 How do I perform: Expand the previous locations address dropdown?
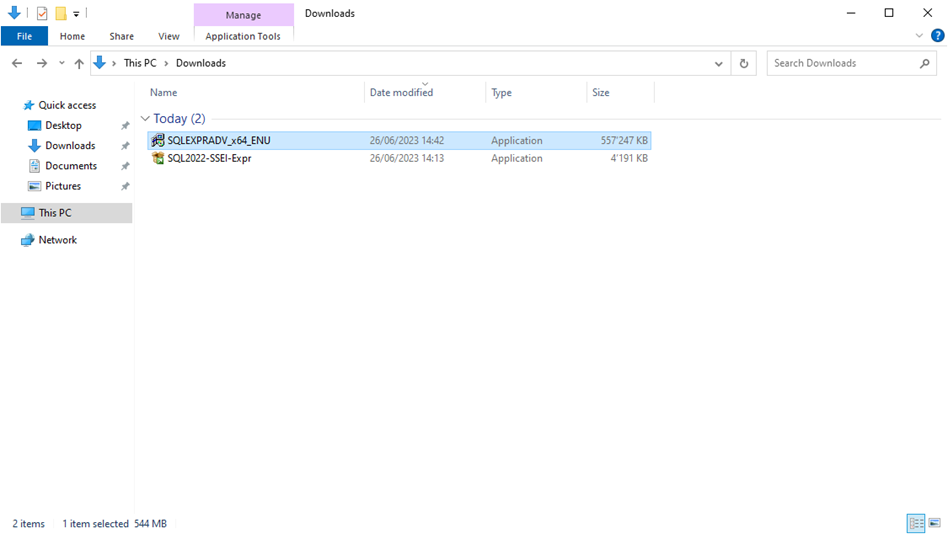click(718, 63)
